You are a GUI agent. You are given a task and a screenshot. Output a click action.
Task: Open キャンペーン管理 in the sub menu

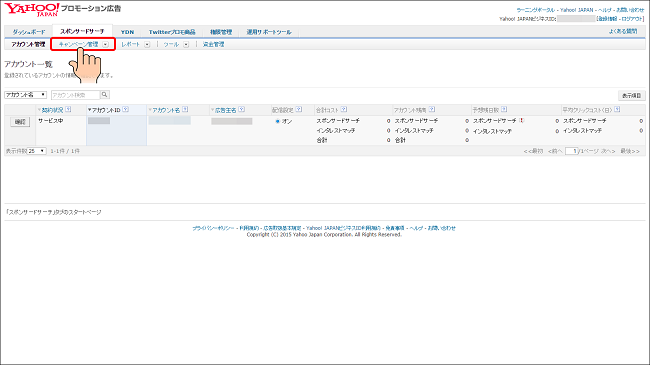click(x=79, y=44)
